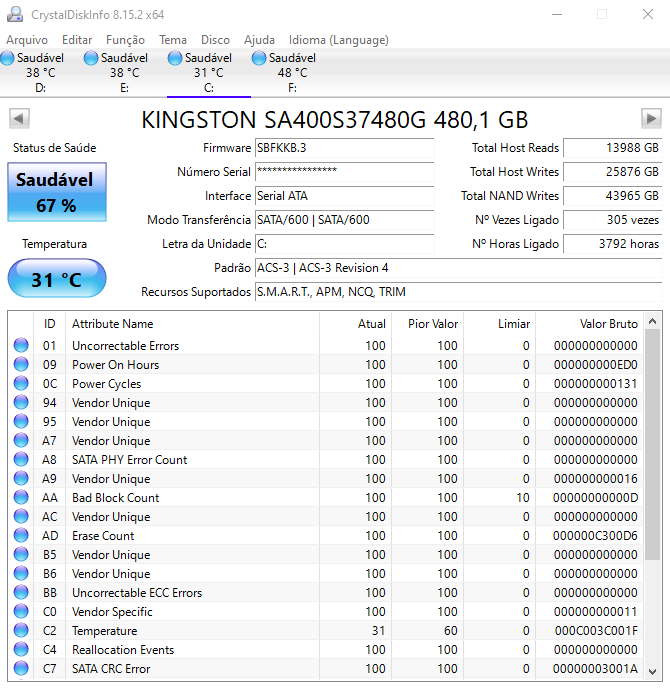Click the ID column header
The height and width of the screenshot is (690, 670).
click(x=49, y=324)
